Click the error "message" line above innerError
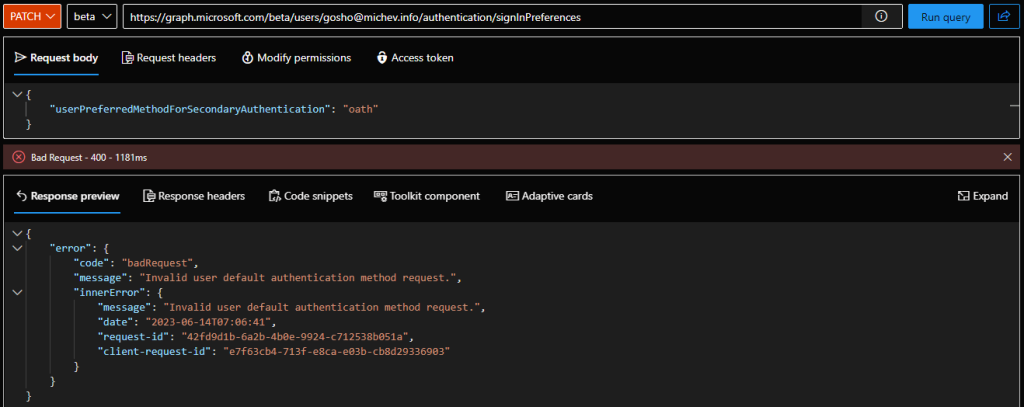Viewport: 1024px width, 407px height. pos(268,278)
